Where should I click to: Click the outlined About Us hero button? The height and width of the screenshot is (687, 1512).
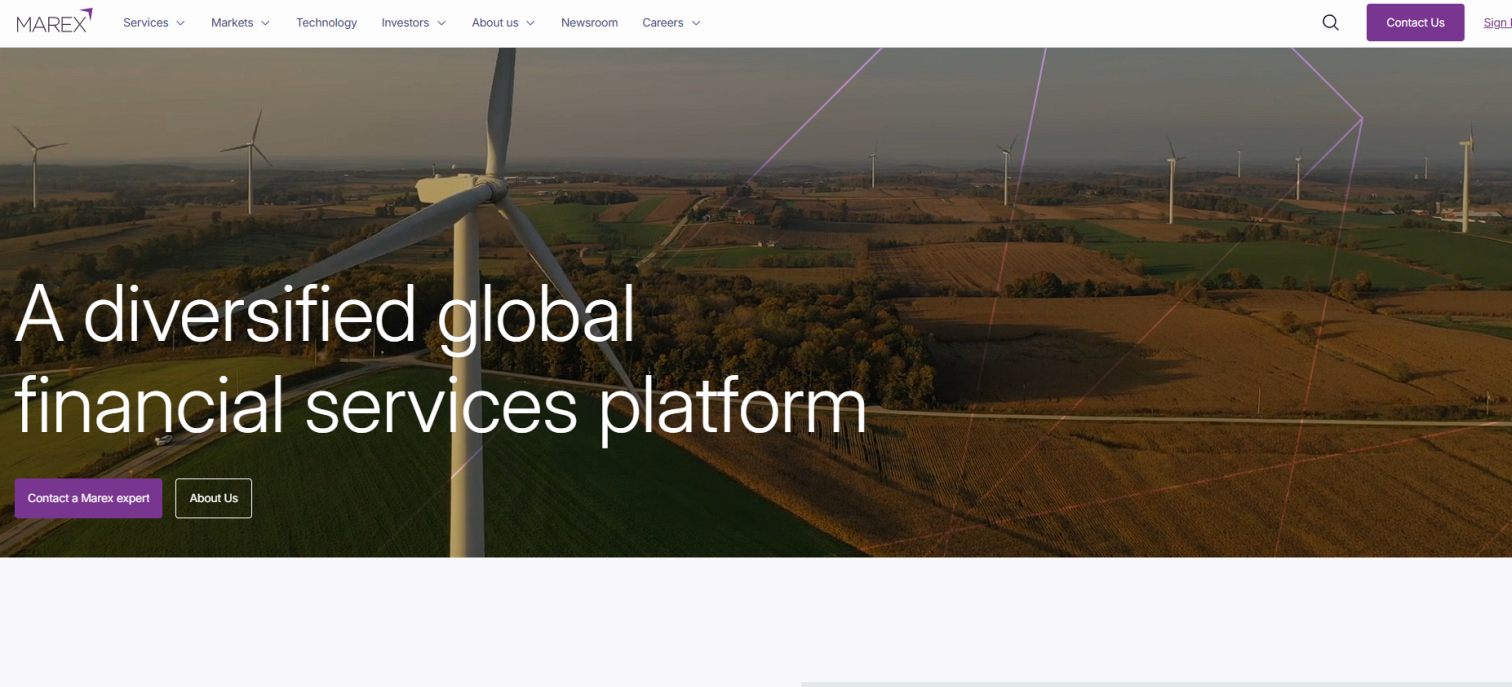pyautogui.click(x=214, y=498)
